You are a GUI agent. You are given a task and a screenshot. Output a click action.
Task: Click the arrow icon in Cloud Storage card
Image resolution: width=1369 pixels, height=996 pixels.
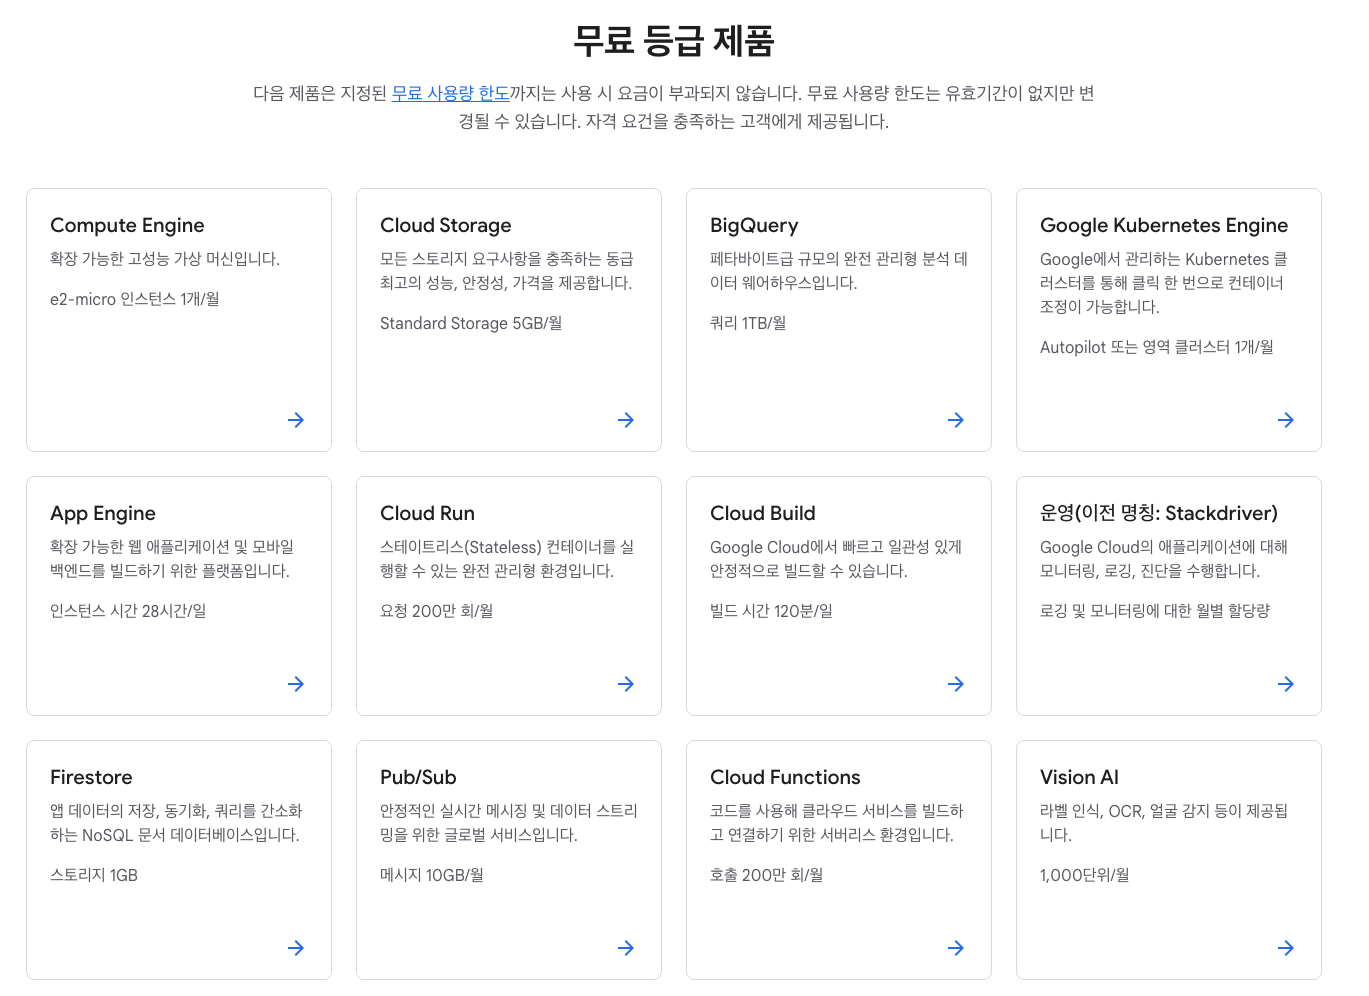coord(626,420)
